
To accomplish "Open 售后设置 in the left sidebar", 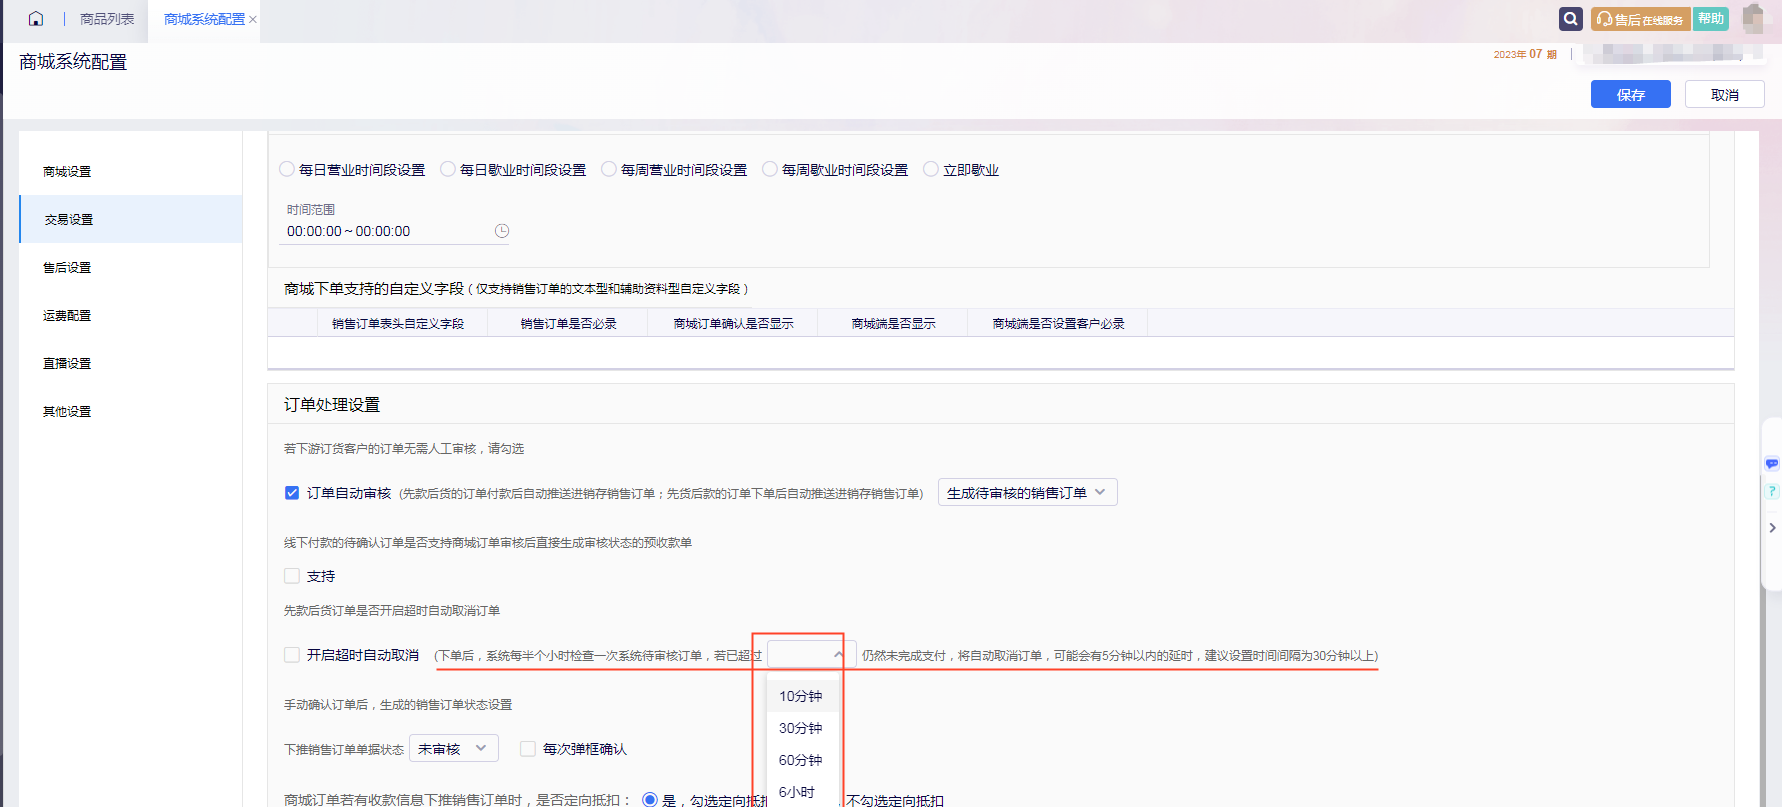I will click(131, 267).
